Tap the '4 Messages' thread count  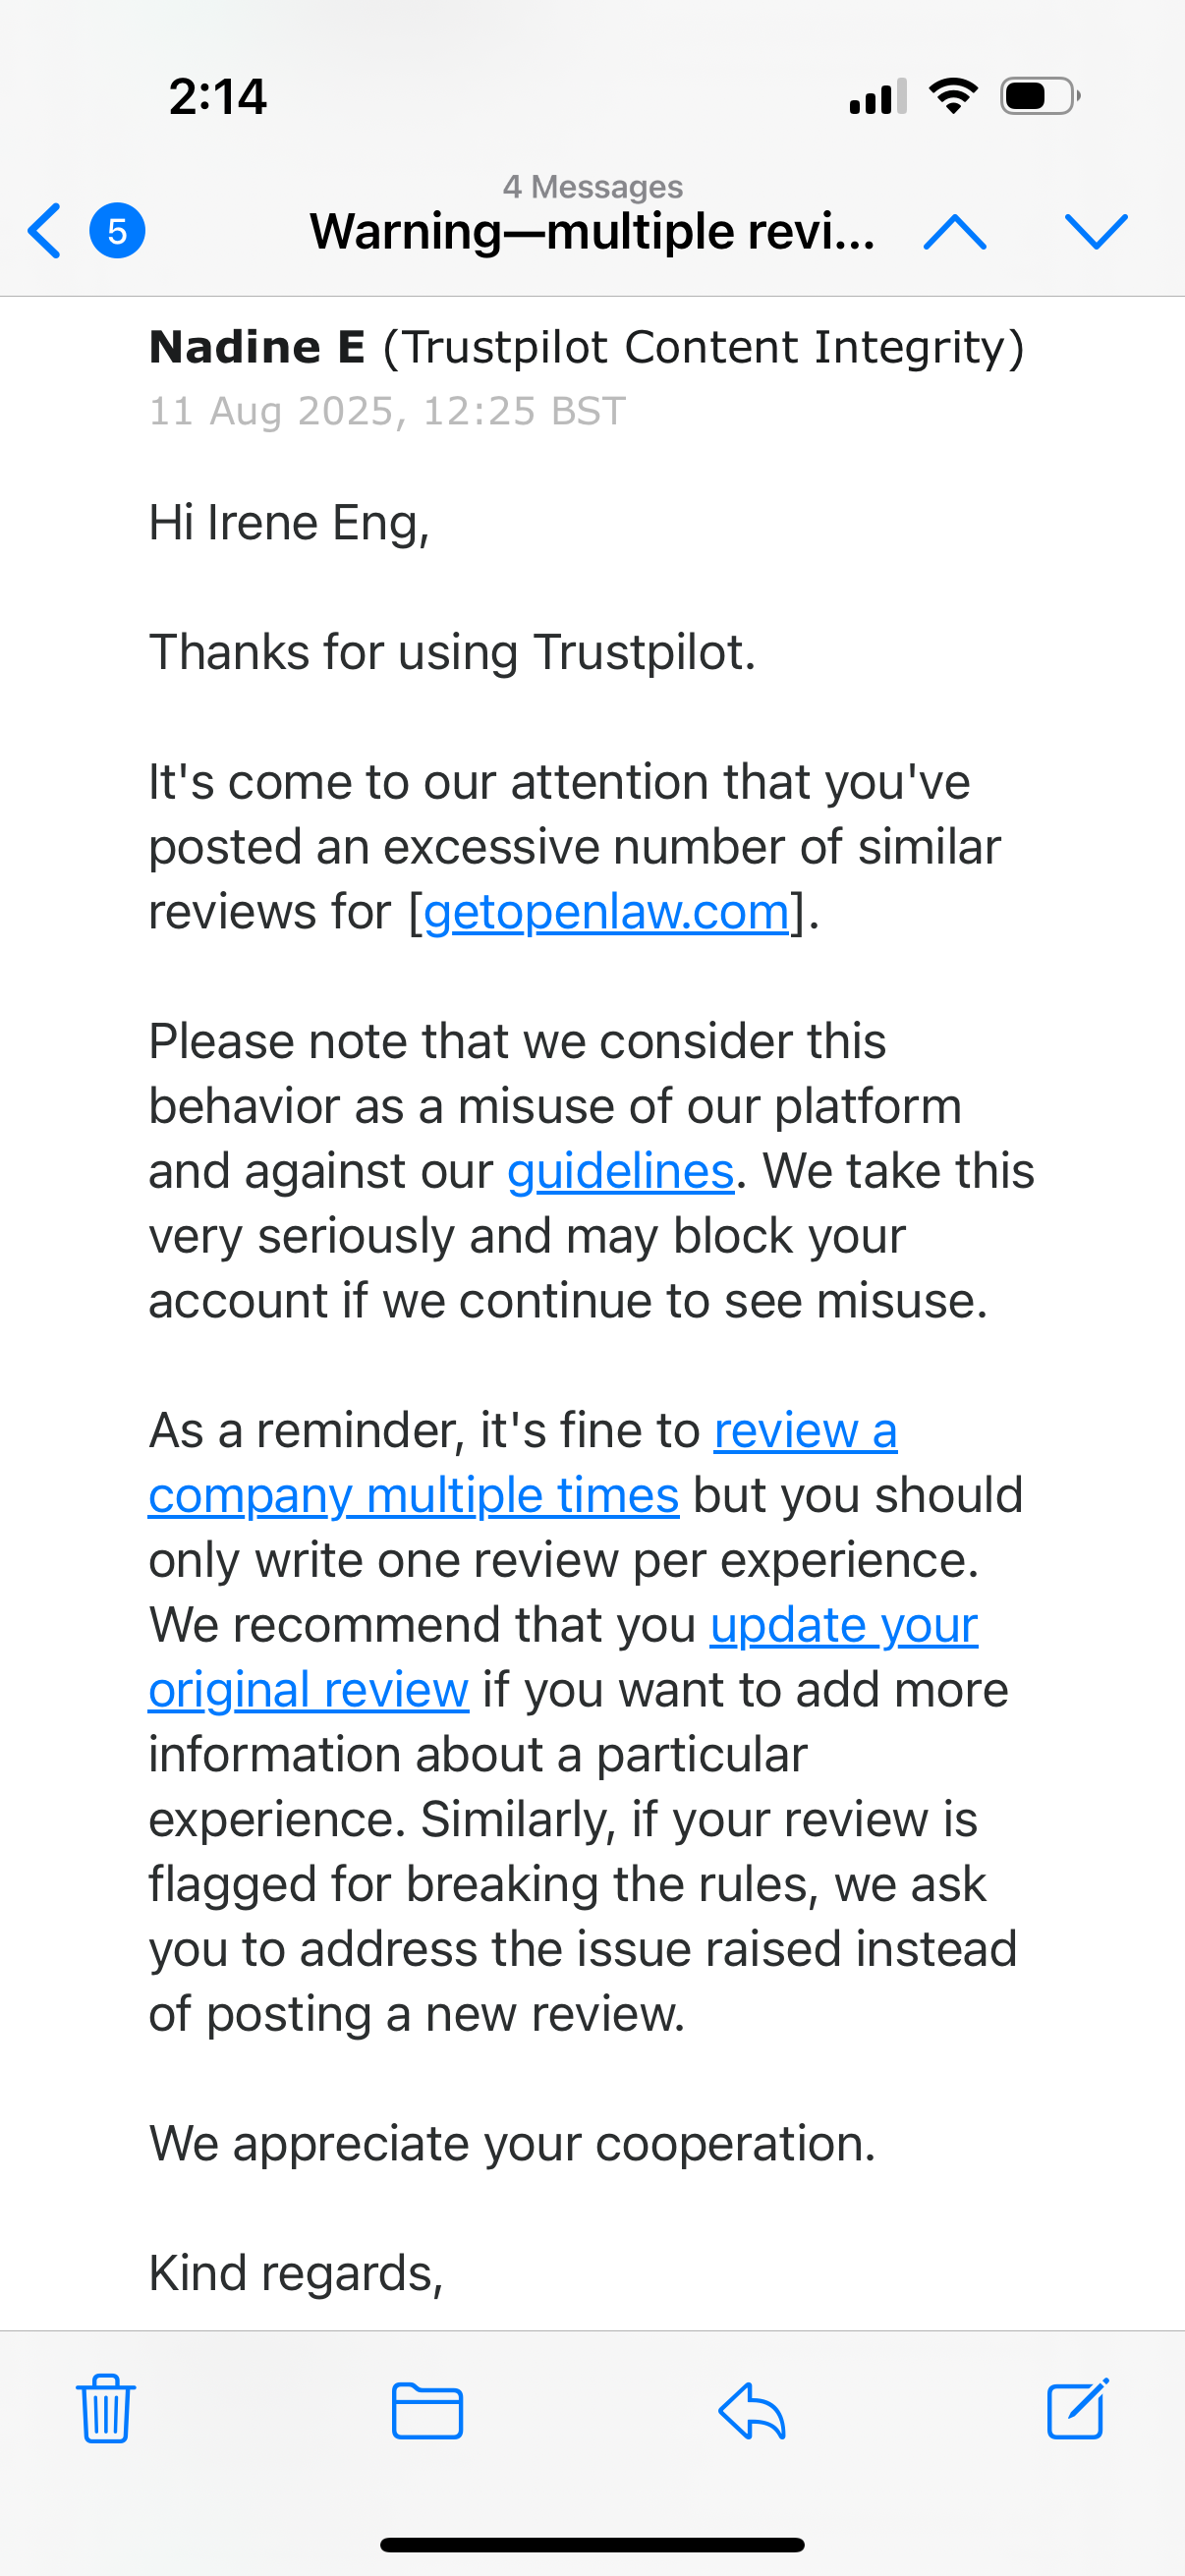(592, 186)
